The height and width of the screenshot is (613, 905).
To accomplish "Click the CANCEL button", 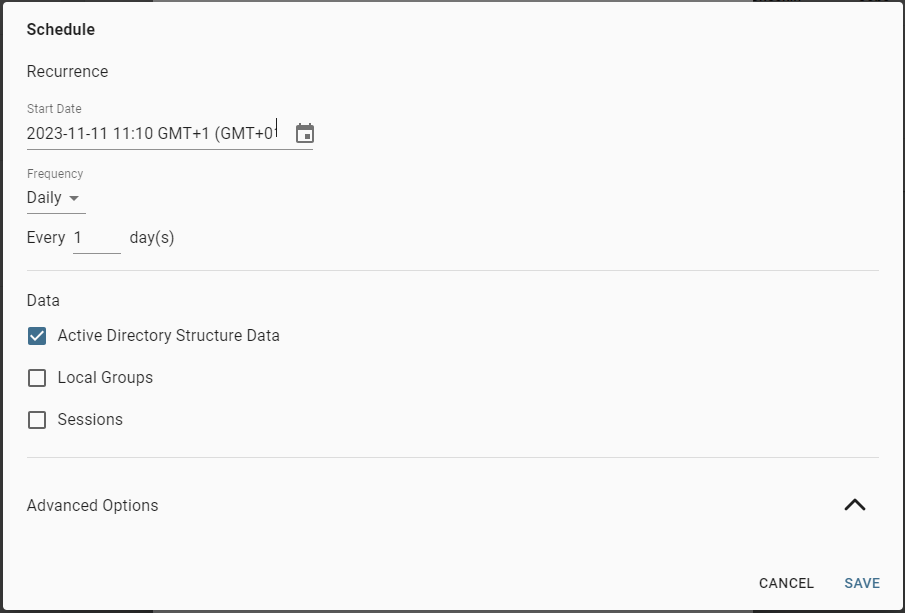I will coord(786,583).
